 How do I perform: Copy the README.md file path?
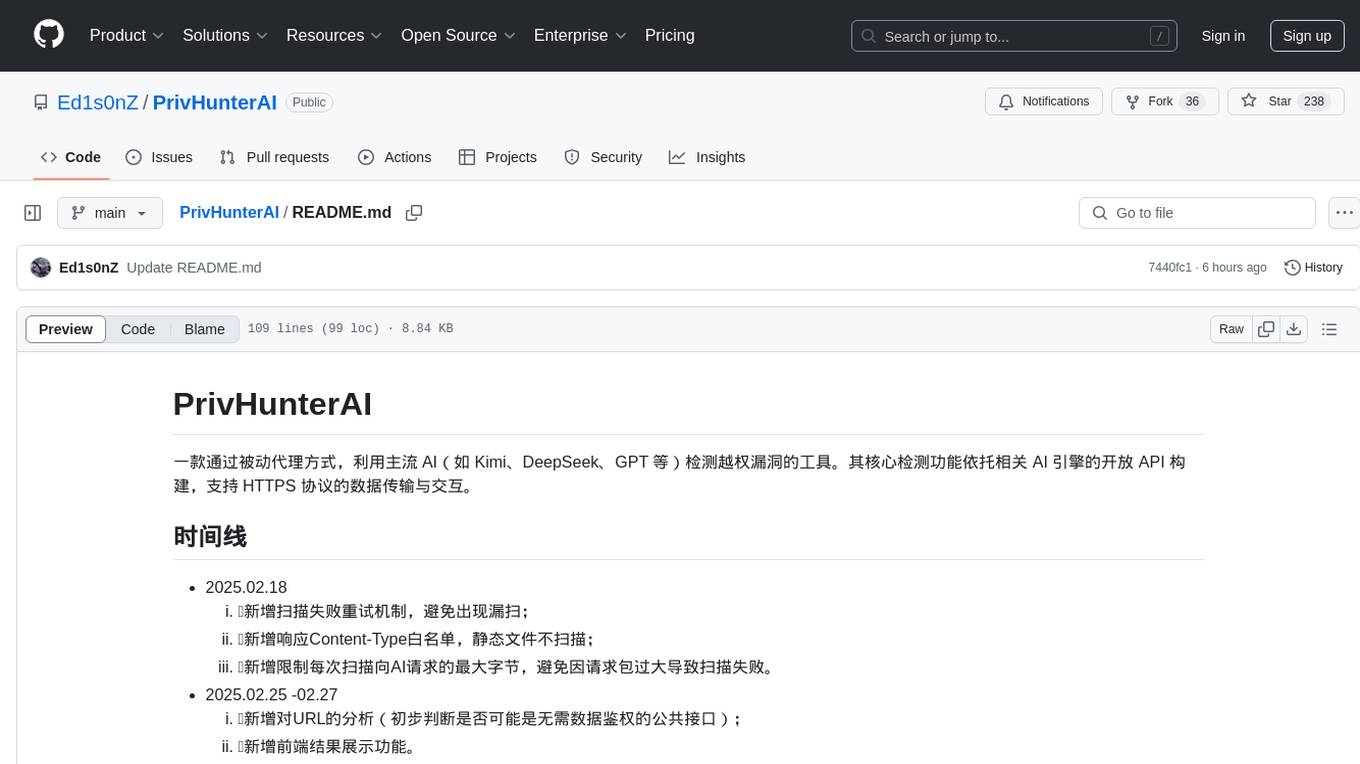(x=414, y=213)
